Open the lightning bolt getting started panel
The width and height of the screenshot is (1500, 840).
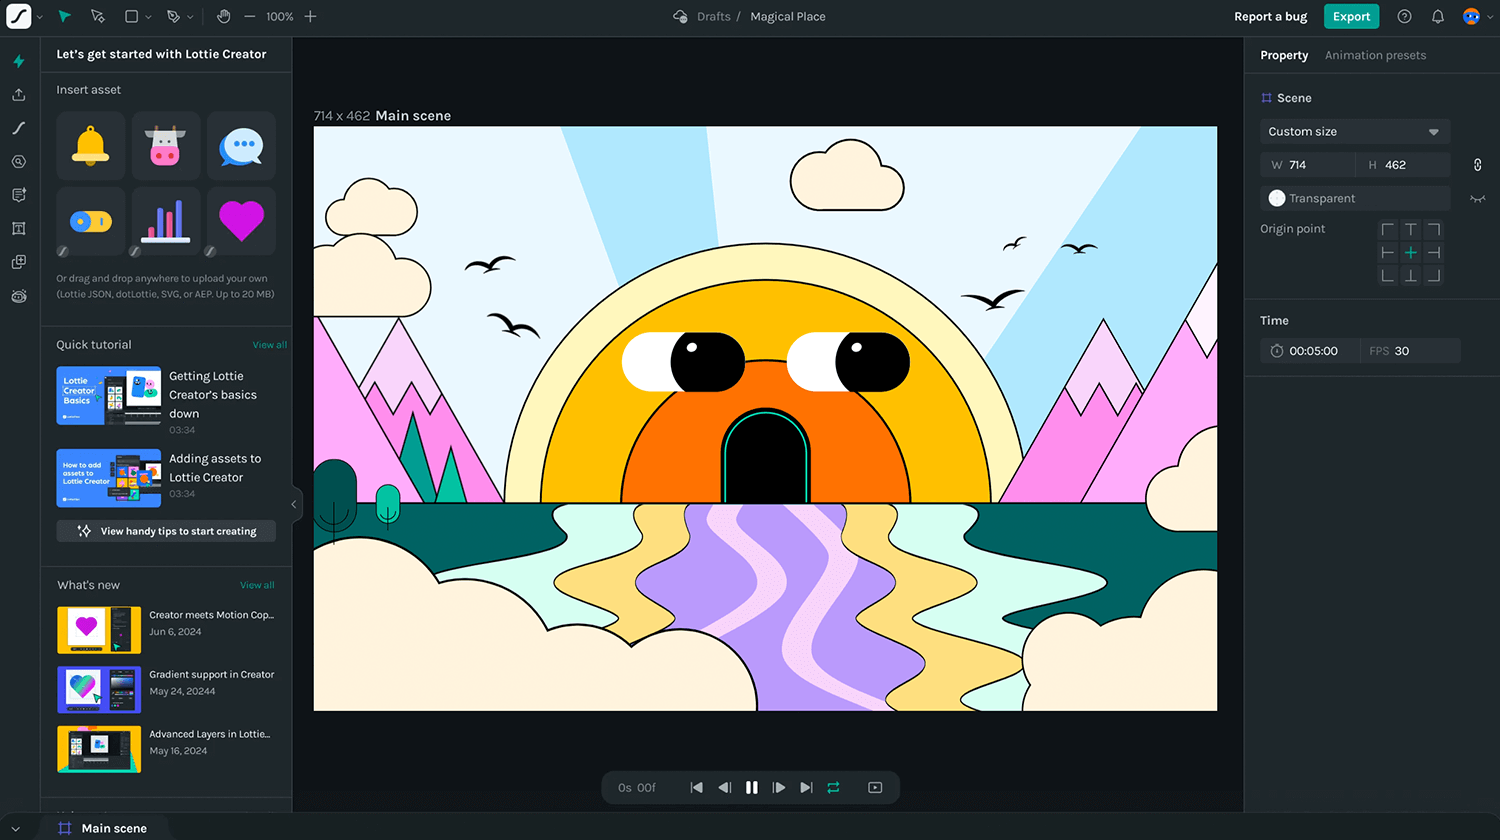18,61
